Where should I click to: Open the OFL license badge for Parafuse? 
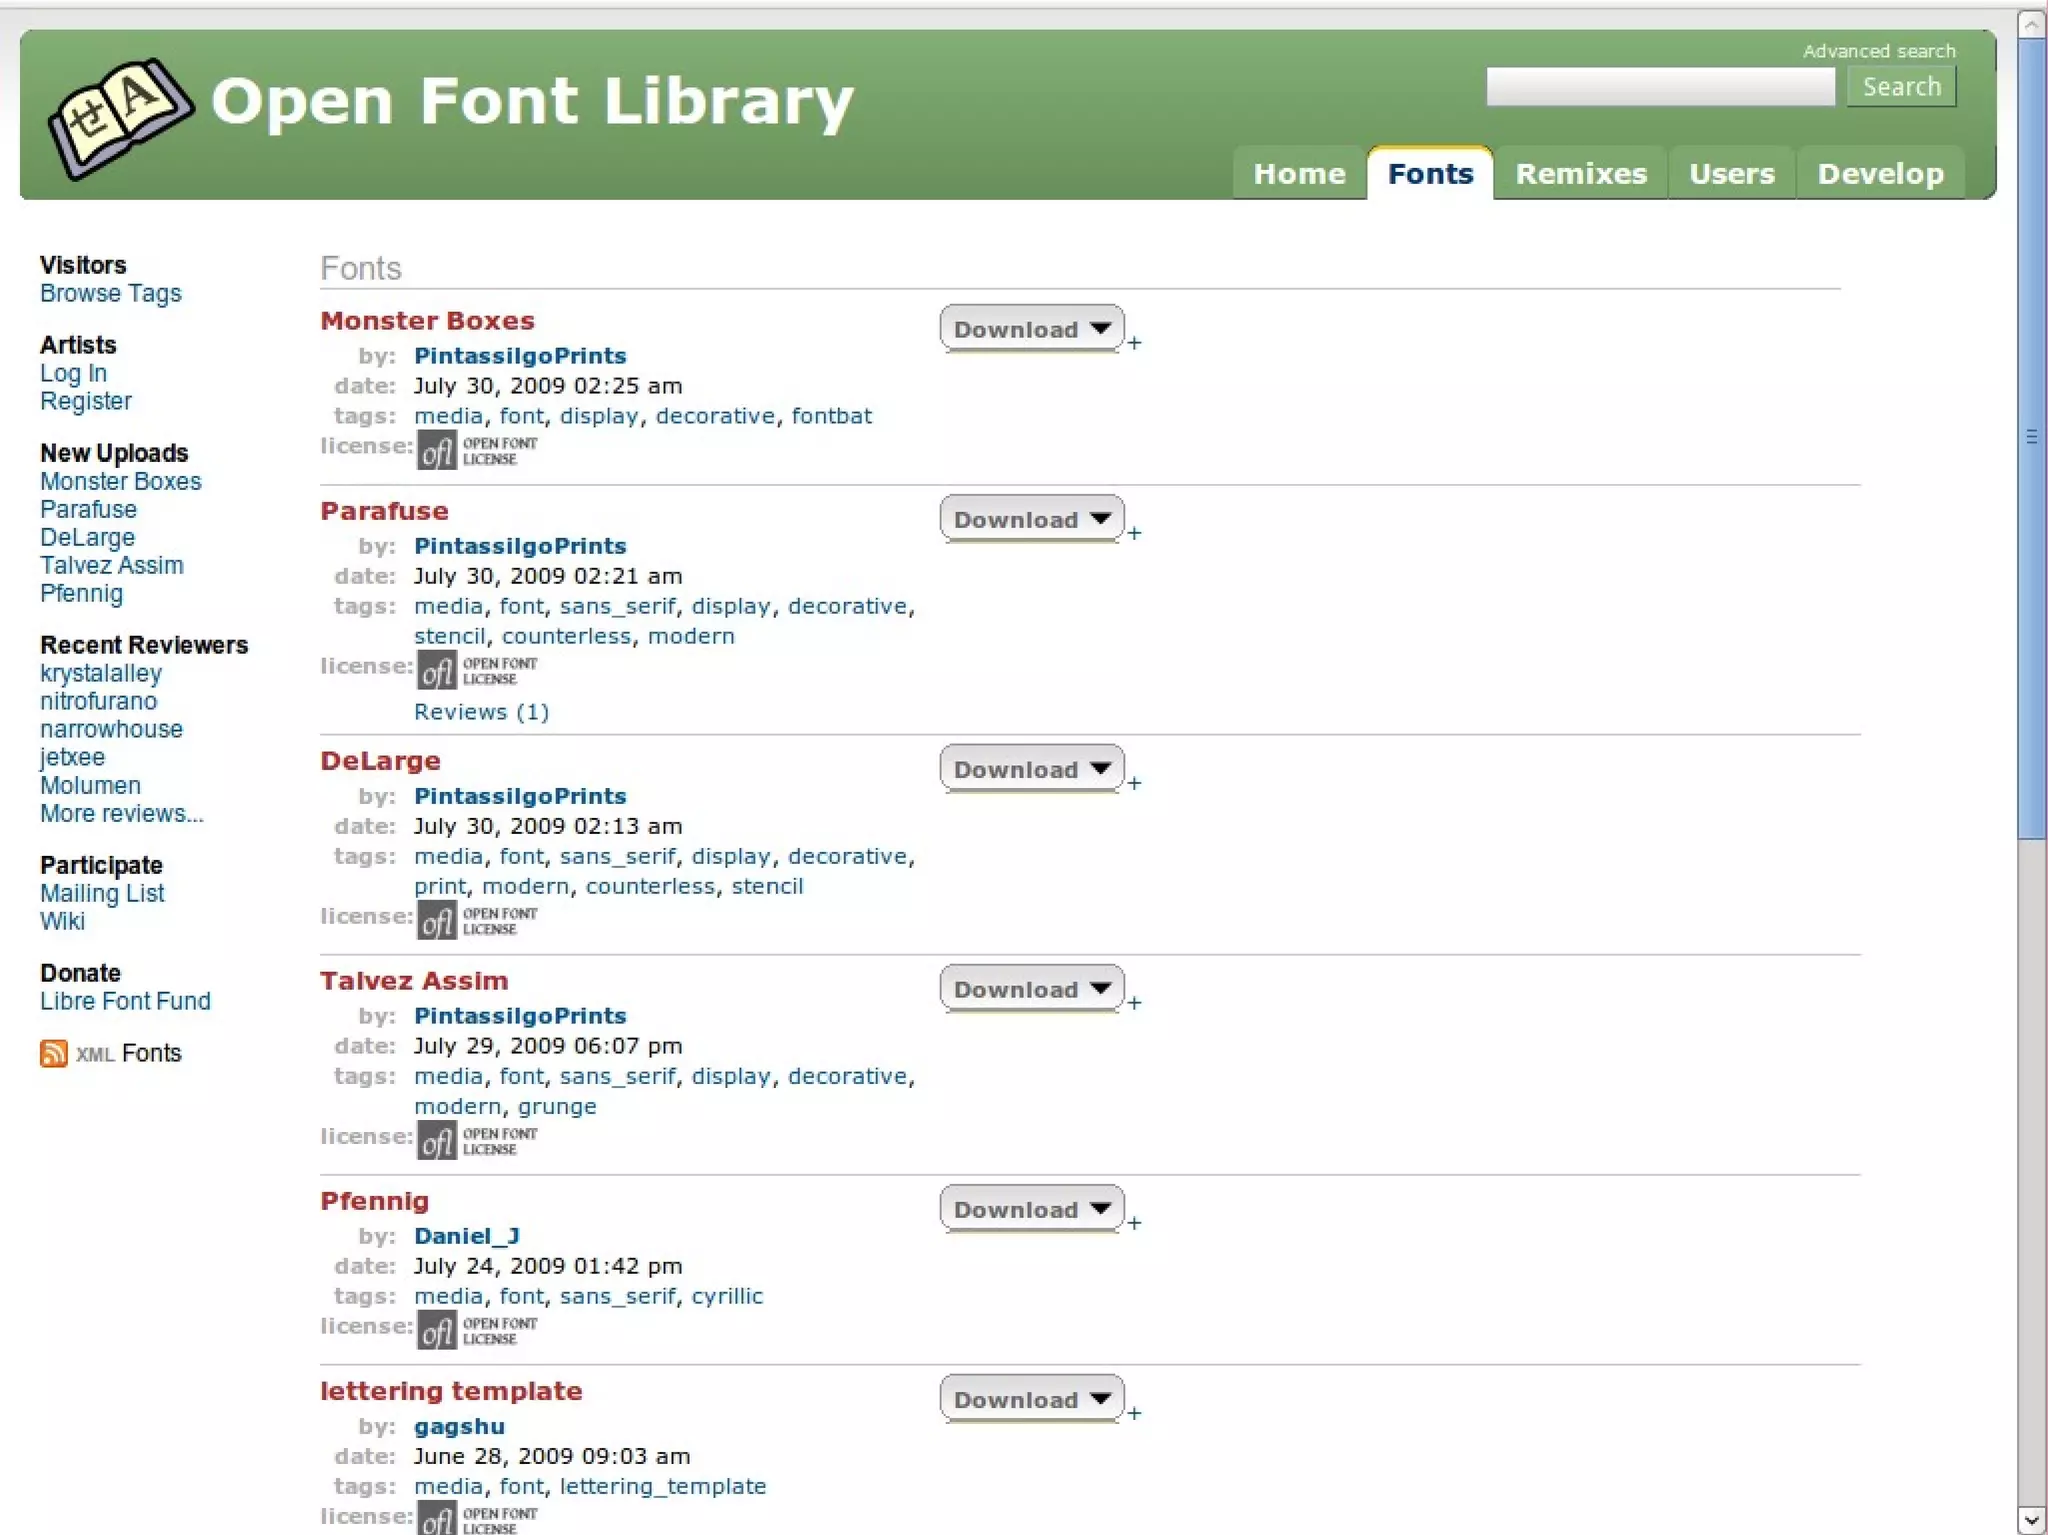(x=477, y=671)
